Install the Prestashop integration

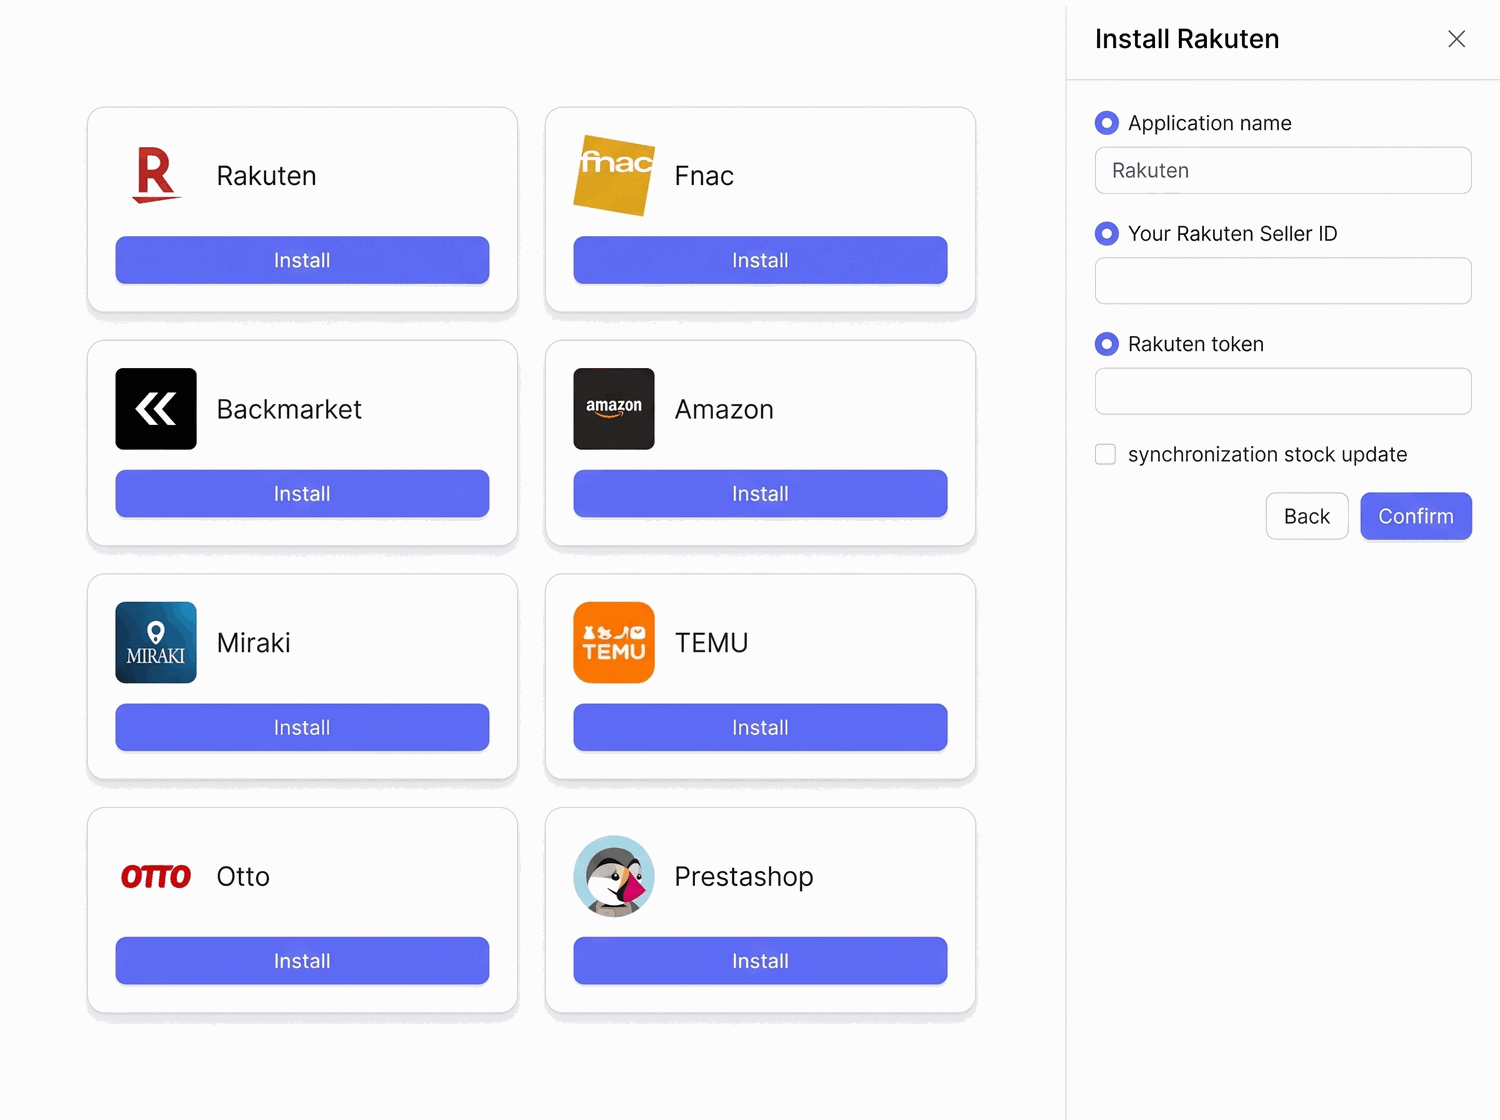tap(760, 961)
